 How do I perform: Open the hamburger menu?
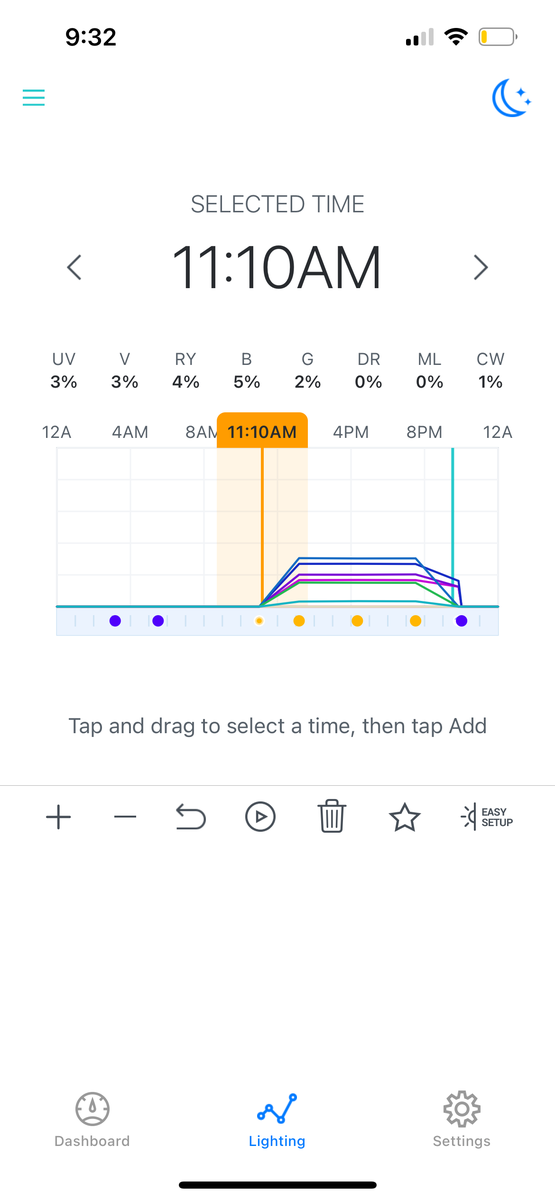34,98
